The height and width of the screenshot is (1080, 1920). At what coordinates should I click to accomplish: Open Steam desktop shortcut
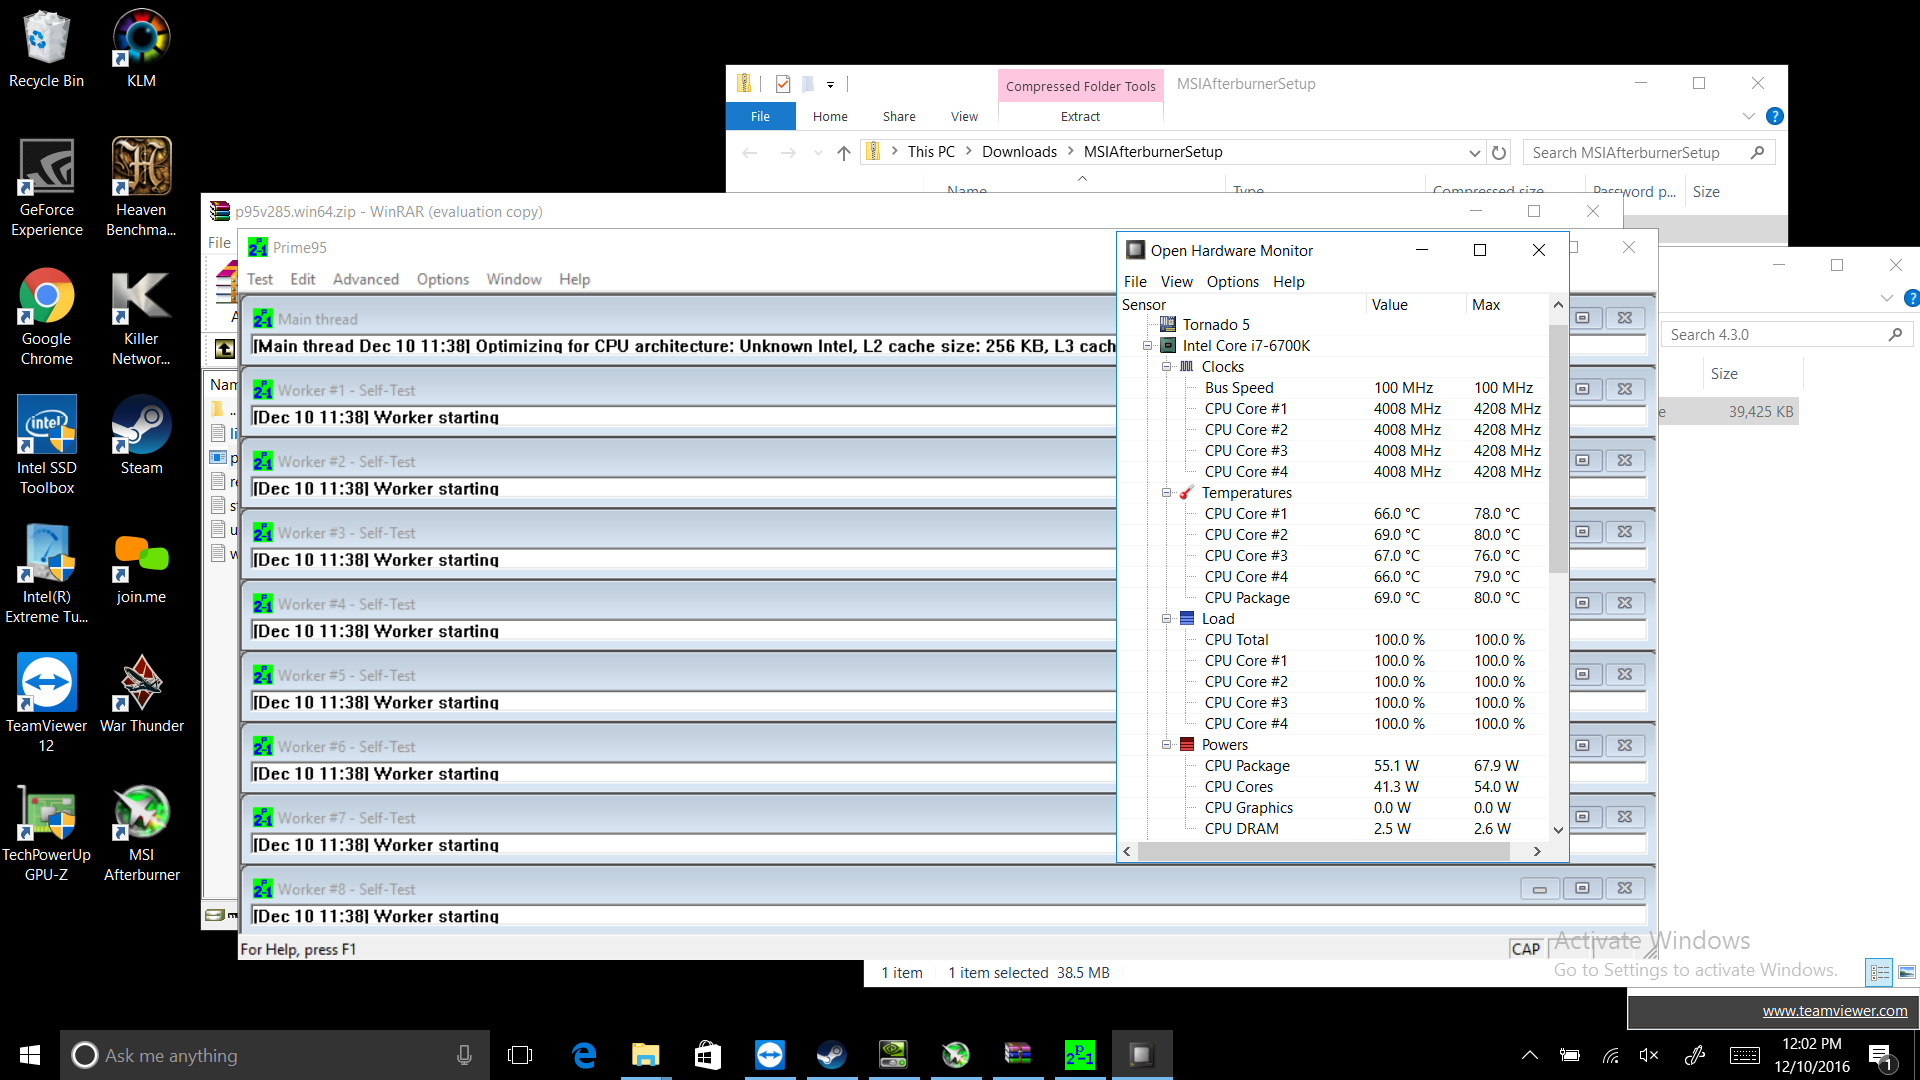(141, 436)
